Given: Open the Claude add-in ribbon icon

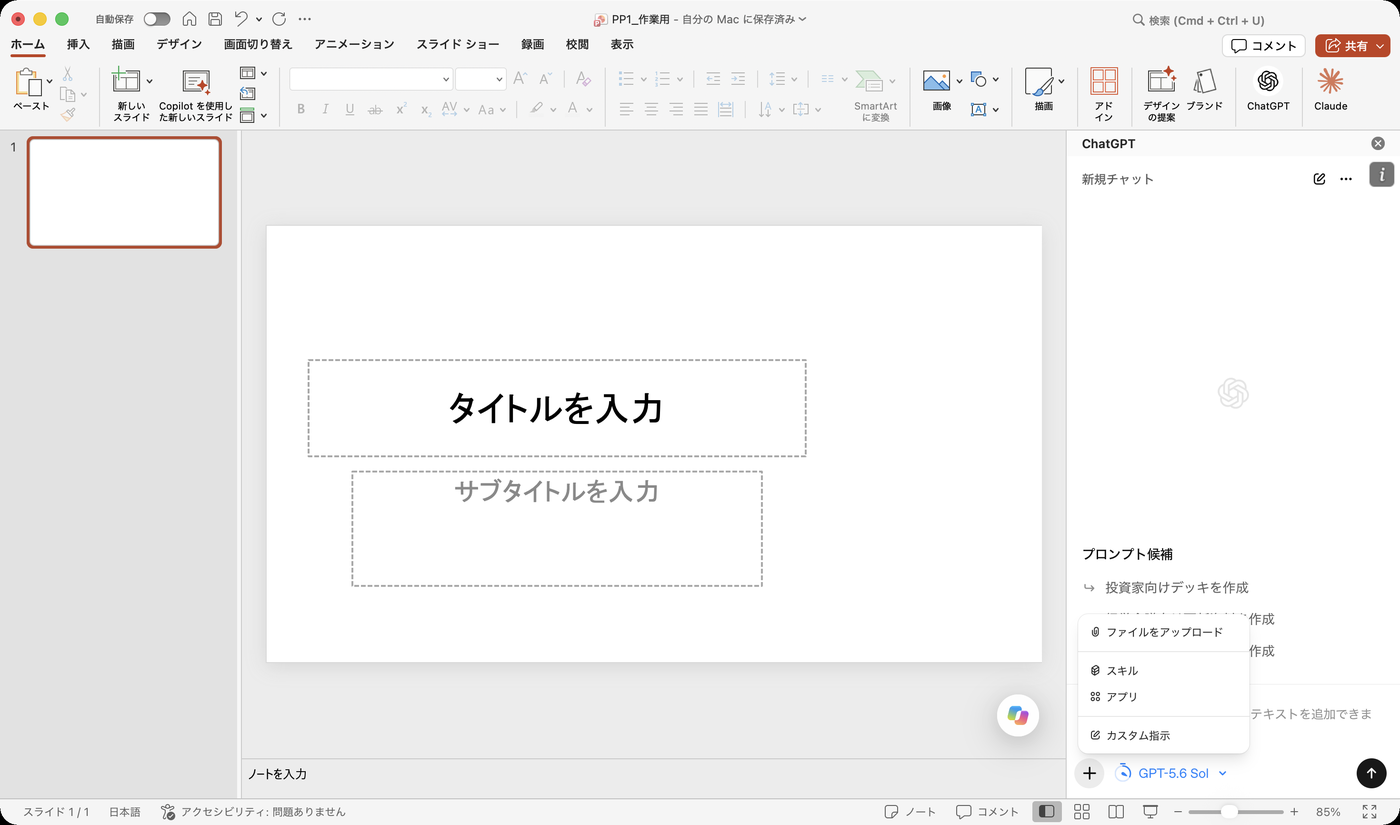Looking at the screenshot, I should (x=1330, y=89).
